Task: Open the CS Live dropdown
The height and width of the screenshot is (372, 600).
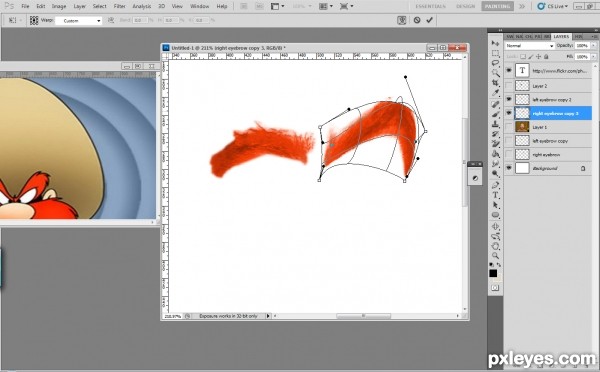Action: click(x=553, y=6)
